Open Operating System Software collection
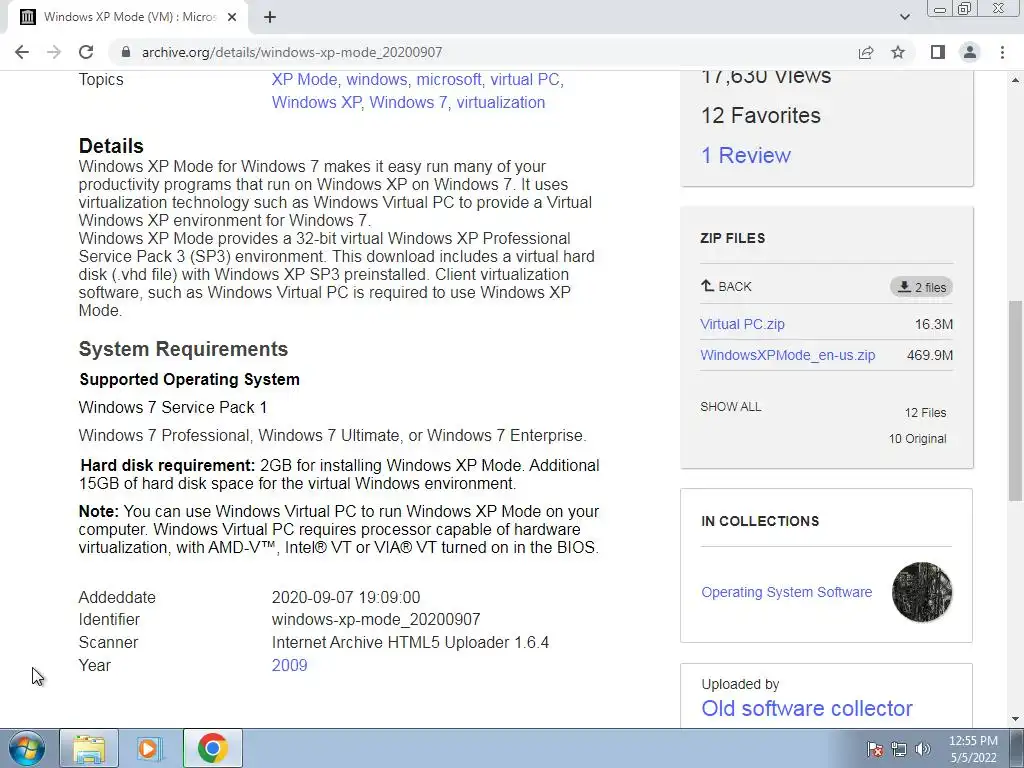 (x=787, y=592)
